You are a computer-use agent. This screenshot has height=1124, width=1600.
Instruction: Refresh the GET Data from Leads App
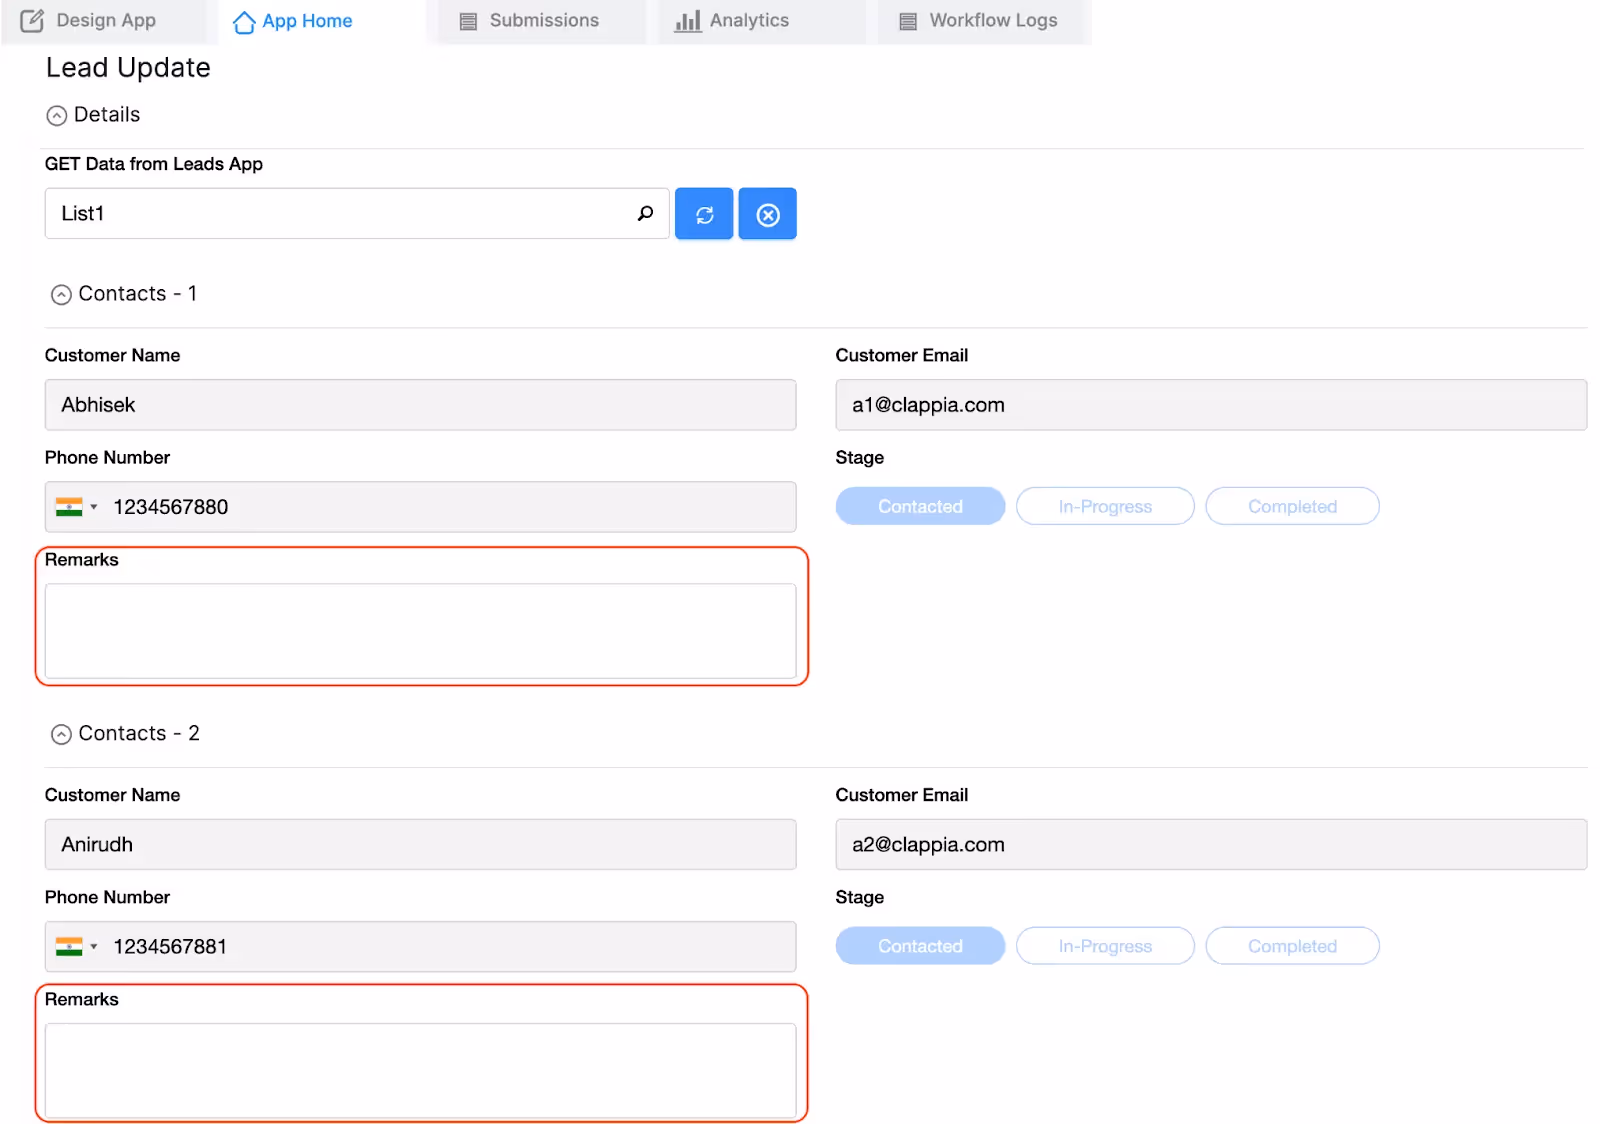(x=704, y=214)
